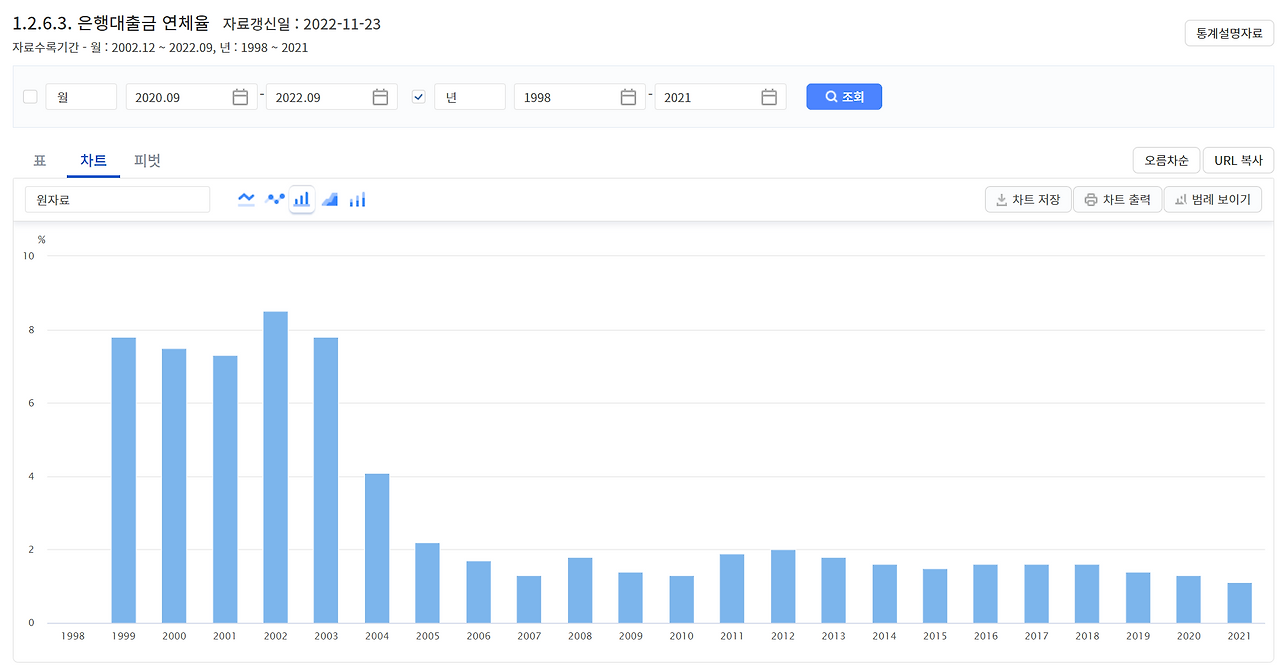The height and width of the screenshot is (669, 1280).
Task: Click the 2021 bar in chart
Action: click(x=1239, y=603)
